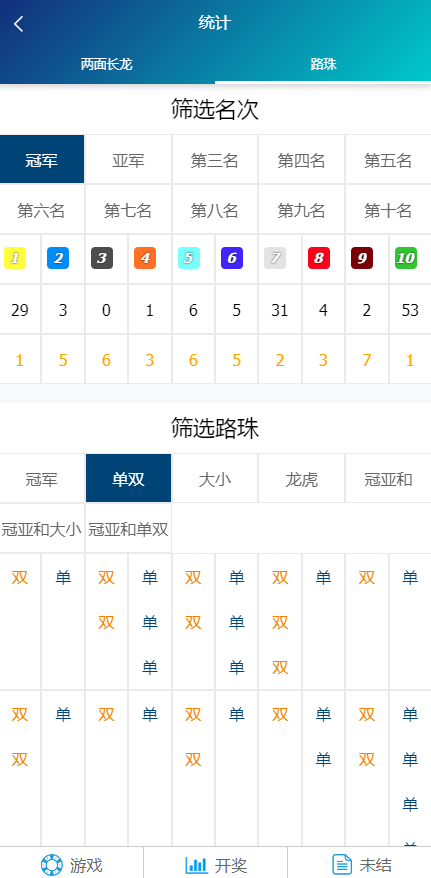Switch to the 两面长龙 tab

(106, 64)
